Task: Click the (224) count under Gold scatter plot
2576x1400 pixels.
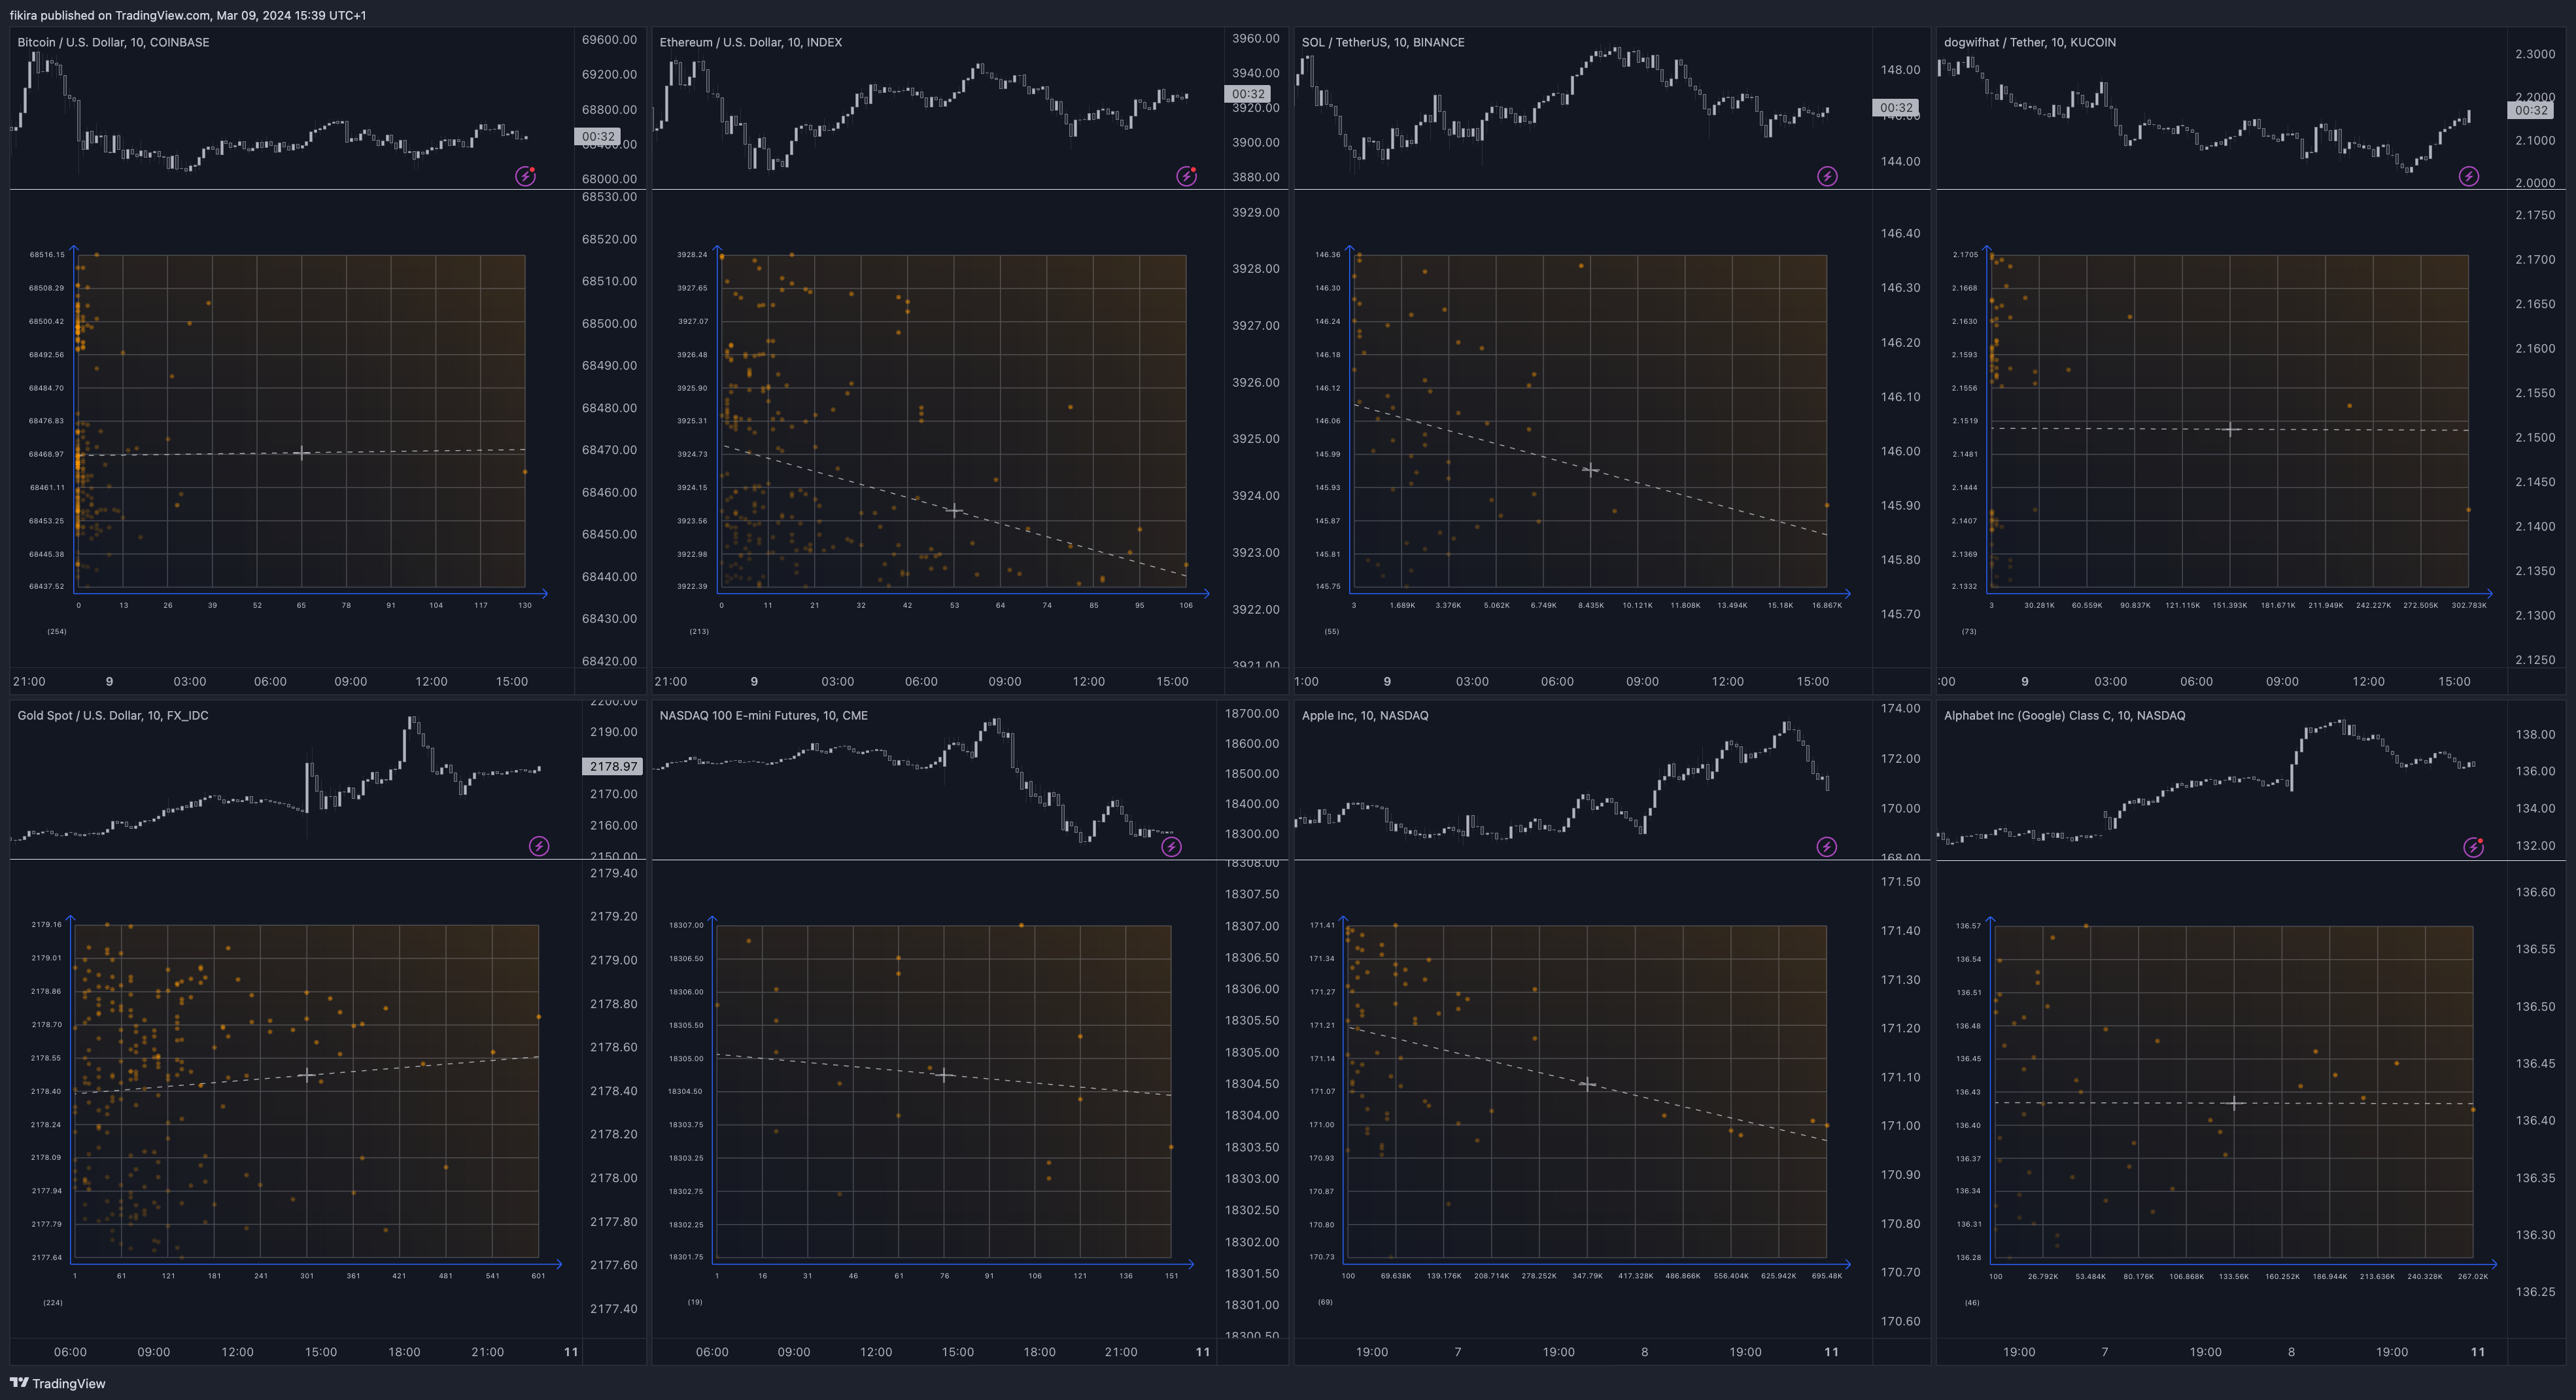Action: [x=53, y=1302]
